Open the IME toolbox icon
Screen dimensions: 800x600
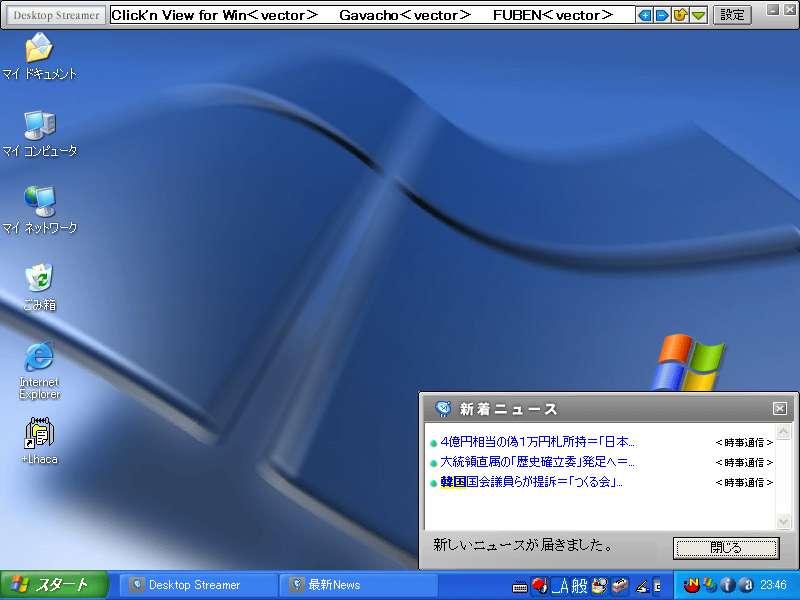click(619, 586)
